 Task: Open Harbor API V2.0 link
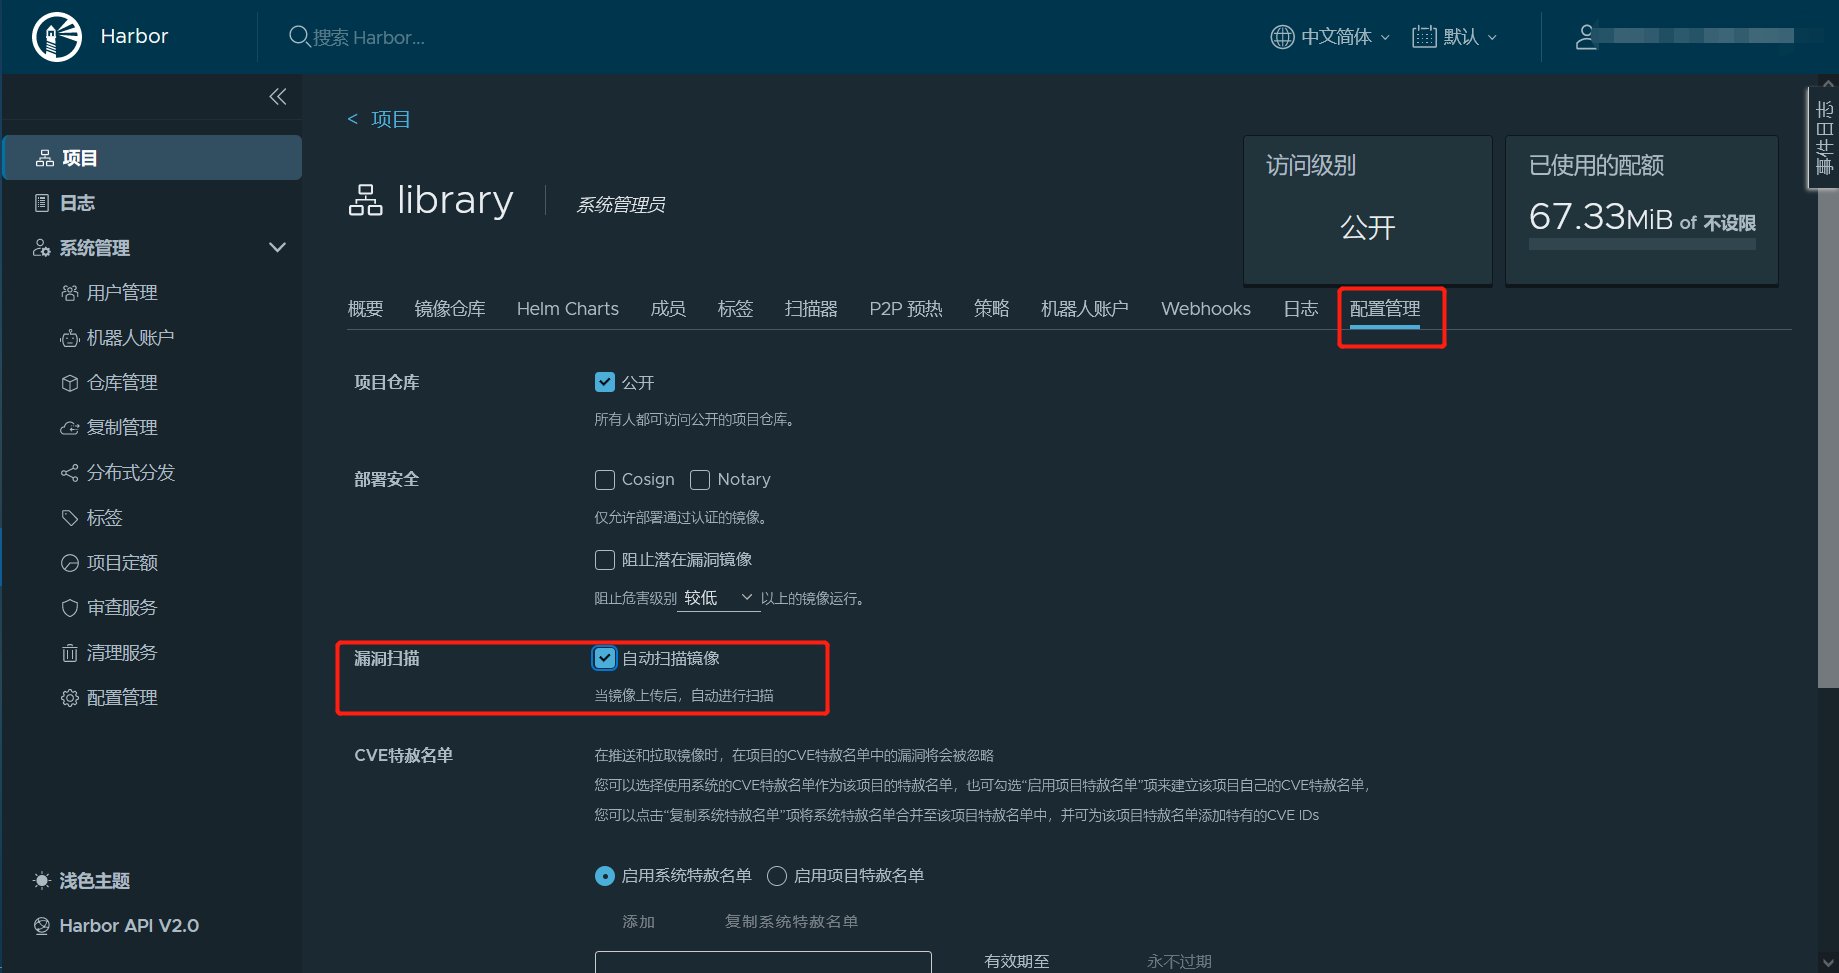[x=129, y=926]
